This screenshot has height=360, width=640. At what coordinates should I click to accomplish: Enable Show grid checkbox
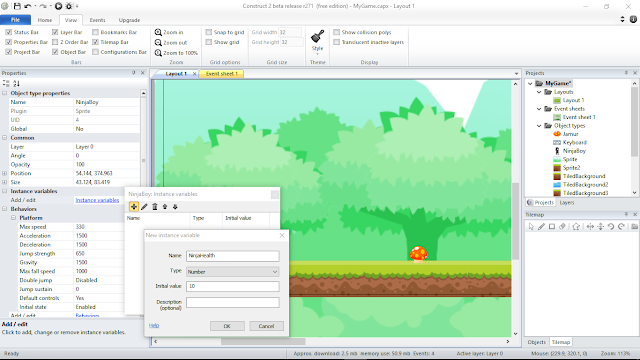tap(209, 42)
